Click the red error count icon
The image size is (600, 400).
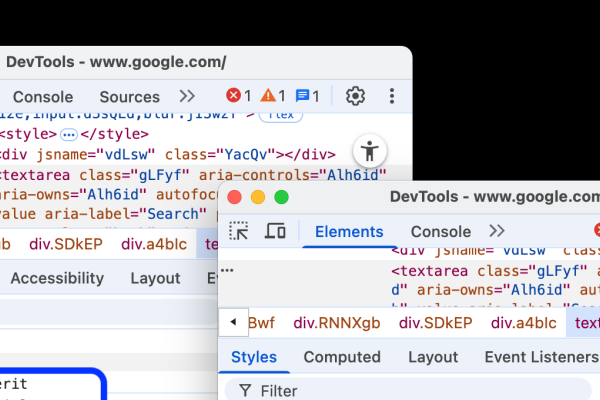click(x=233, y=95)
